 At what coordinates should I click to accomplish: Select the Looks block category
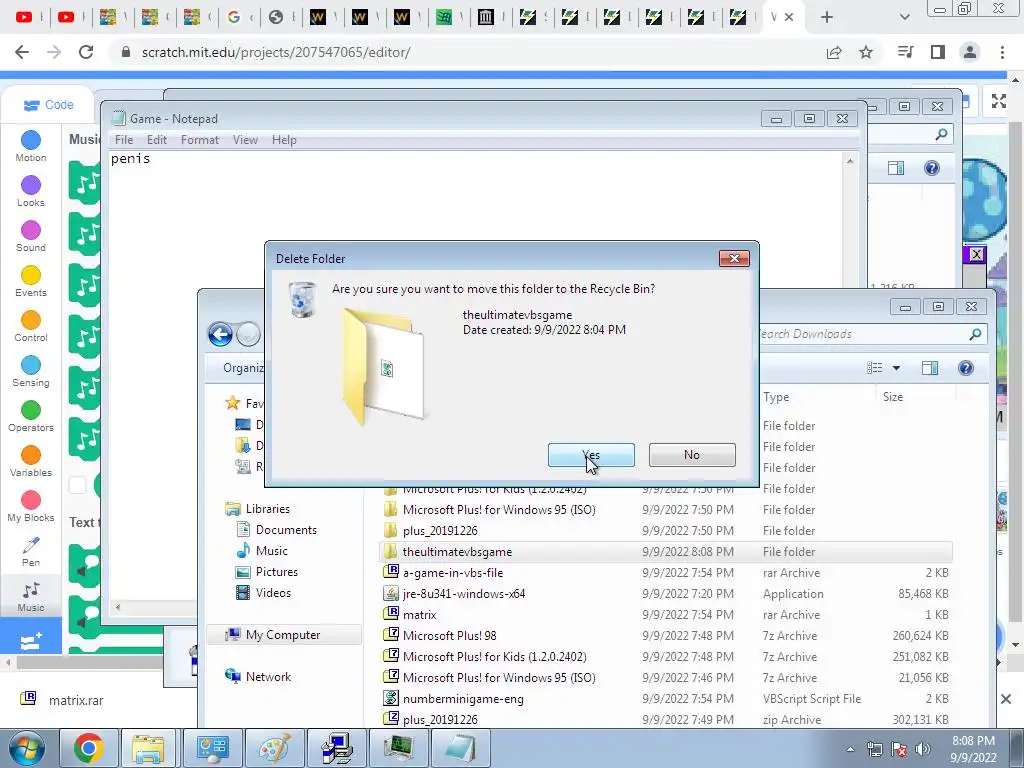click(31, 191)
